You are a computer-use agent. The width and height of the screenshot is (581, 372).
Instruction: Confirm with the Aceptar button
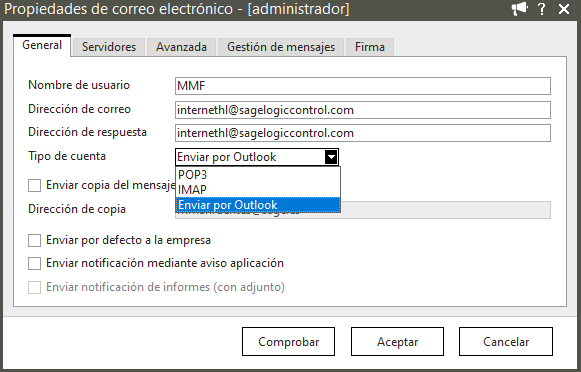(x=397, y=342)
